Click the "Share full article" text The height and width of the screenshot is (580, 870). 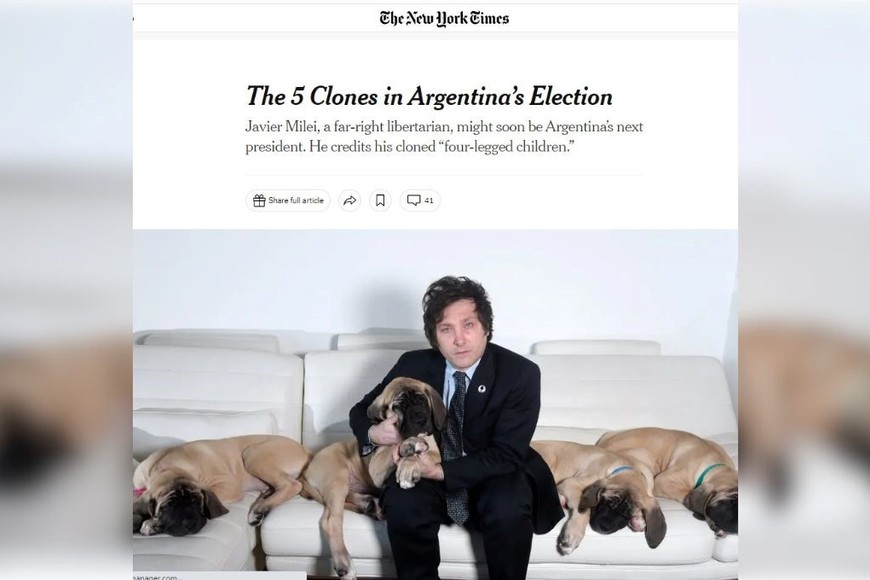pyautogui.click(x=296, y=200)
